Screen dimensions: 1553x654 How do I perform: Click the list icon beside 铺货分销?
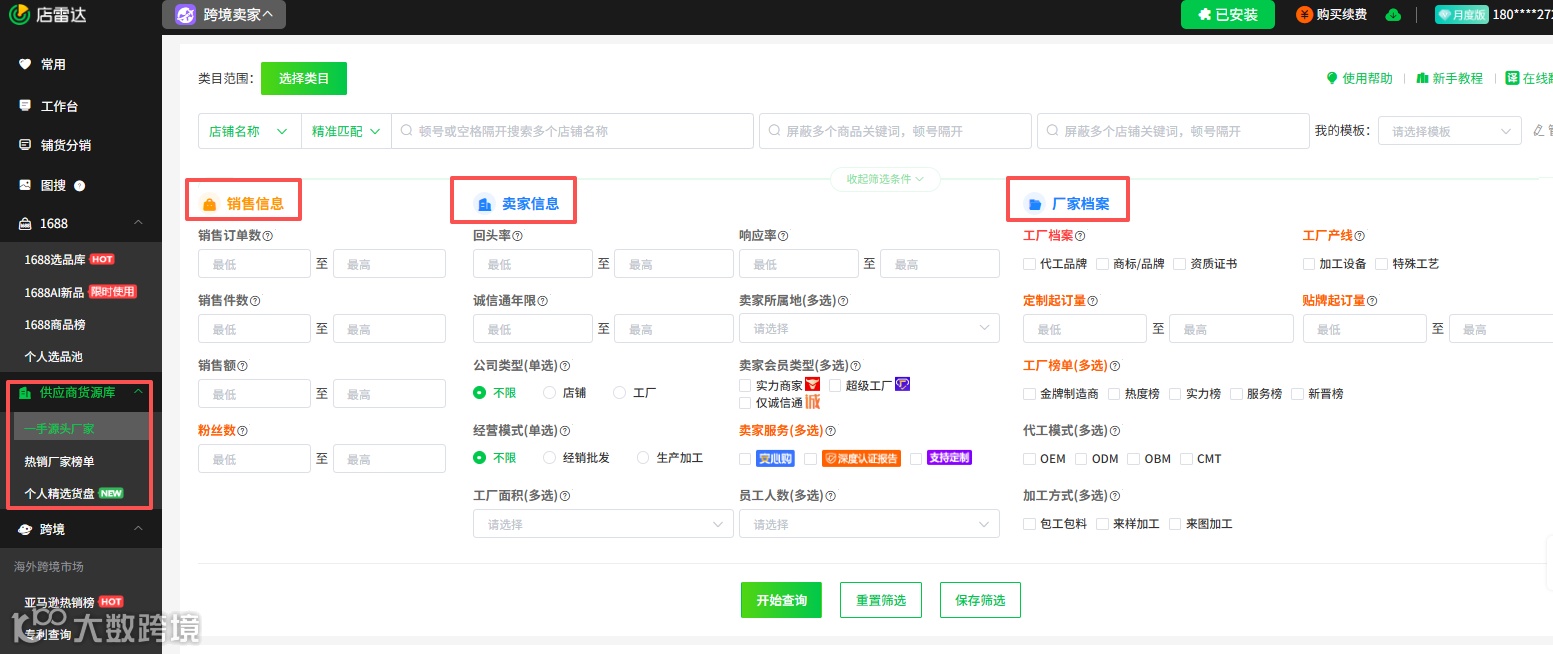coord(25,145)
